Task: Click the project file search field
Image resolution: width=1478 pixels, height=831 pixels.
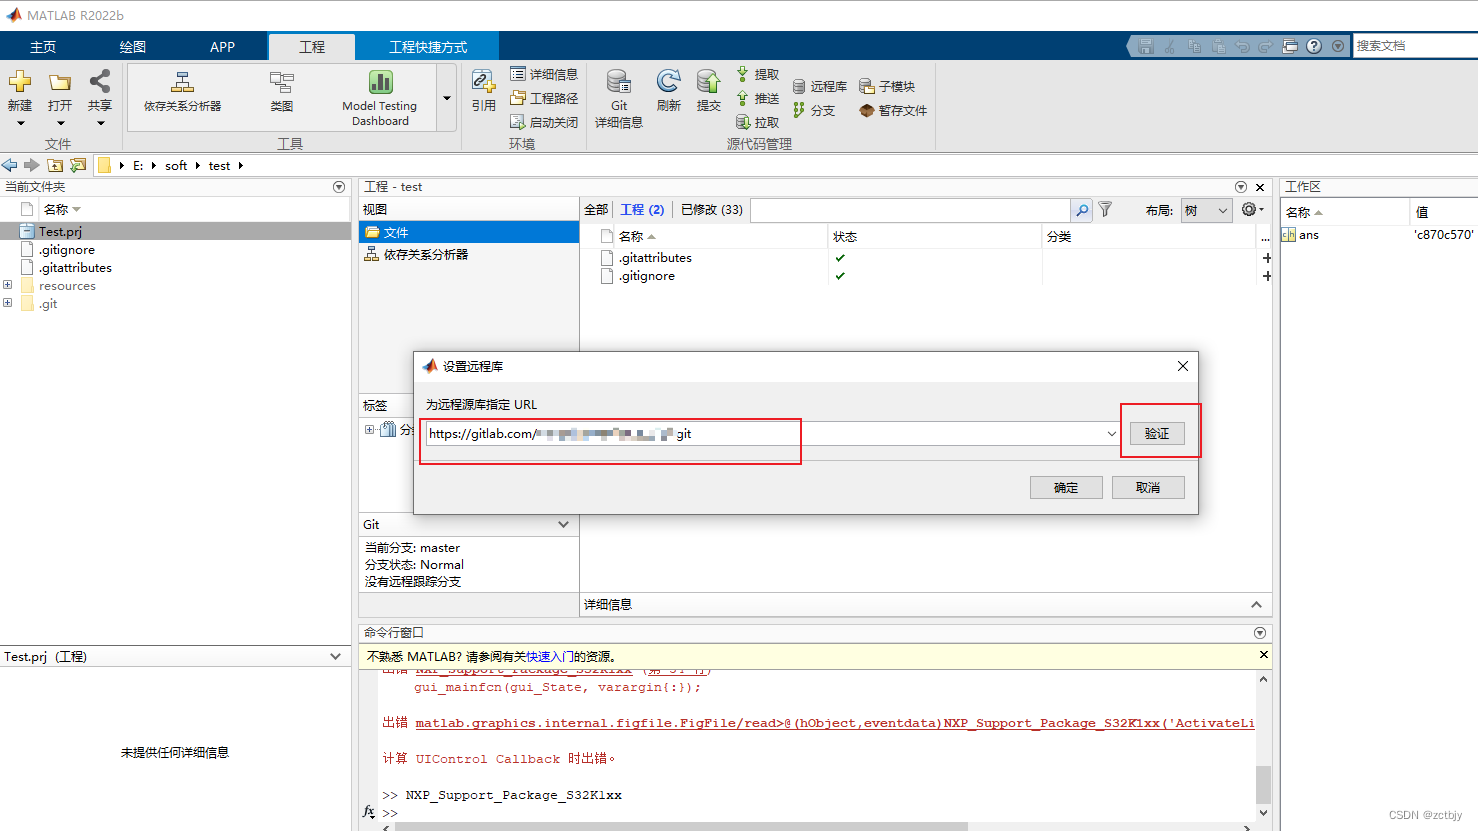Action: pos(910,210)
